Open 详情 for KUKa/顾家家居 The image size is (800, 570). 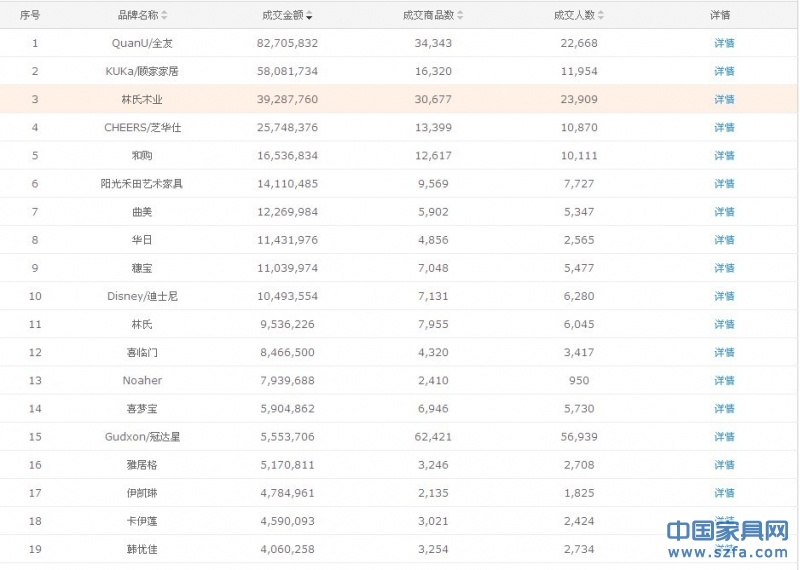(x=724, y=71)
